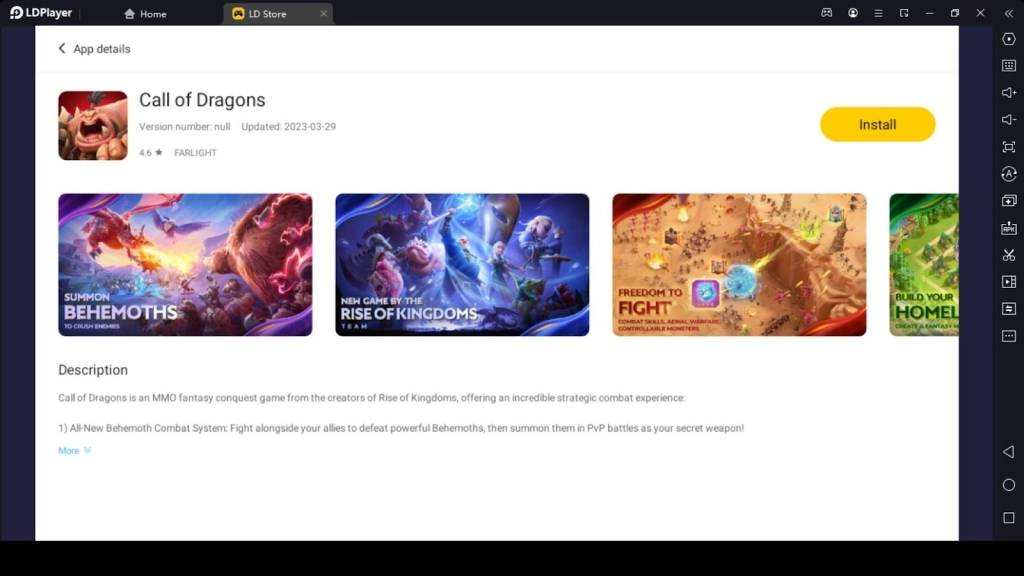The height and width of the screenshot is (576, 1024).
Task: Open more options ellipsis icon in sidebar
Action: pos(1008,336)
